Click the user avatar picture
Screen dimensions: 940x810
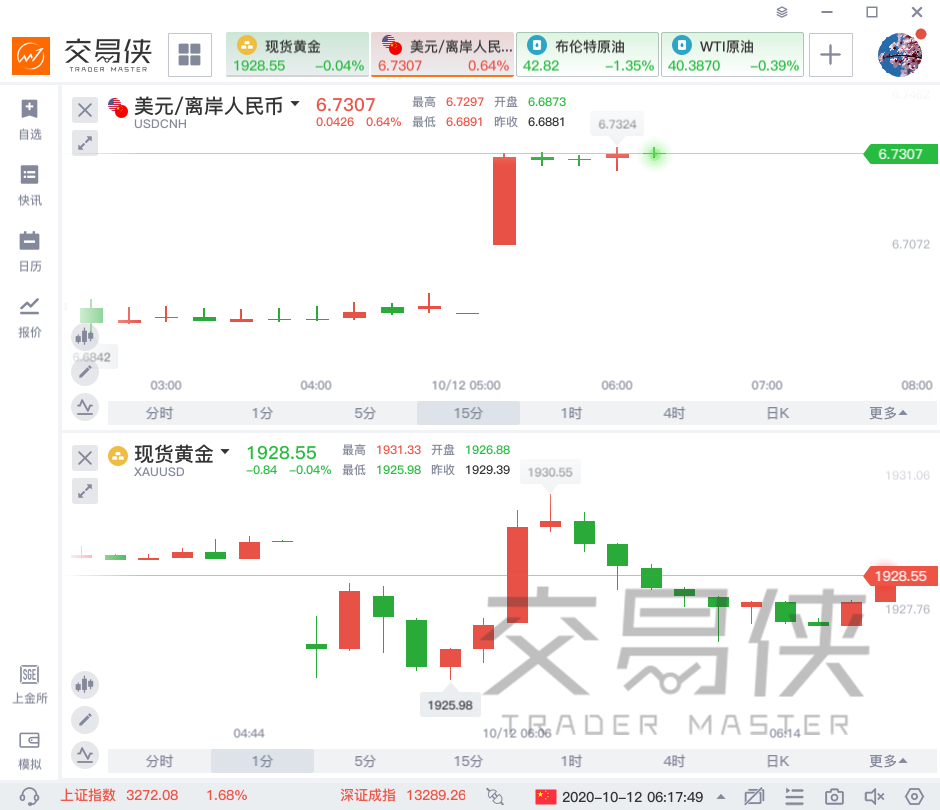point(900,55)
